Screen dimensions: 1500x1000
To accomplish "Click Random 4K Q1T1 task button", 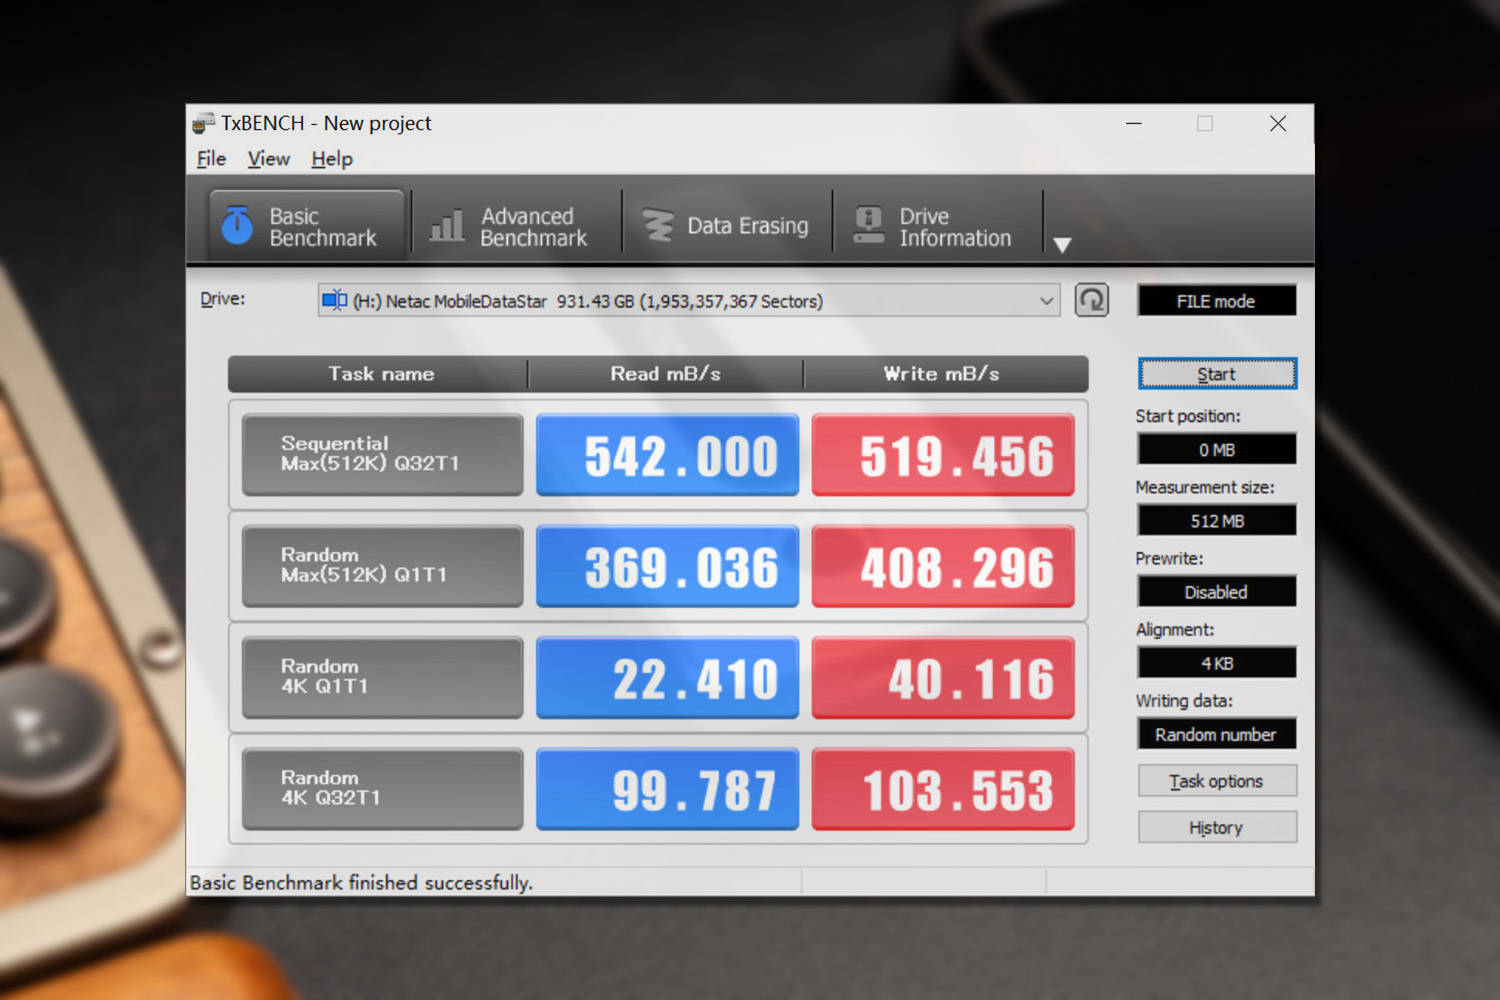I will tap(383, 677).
